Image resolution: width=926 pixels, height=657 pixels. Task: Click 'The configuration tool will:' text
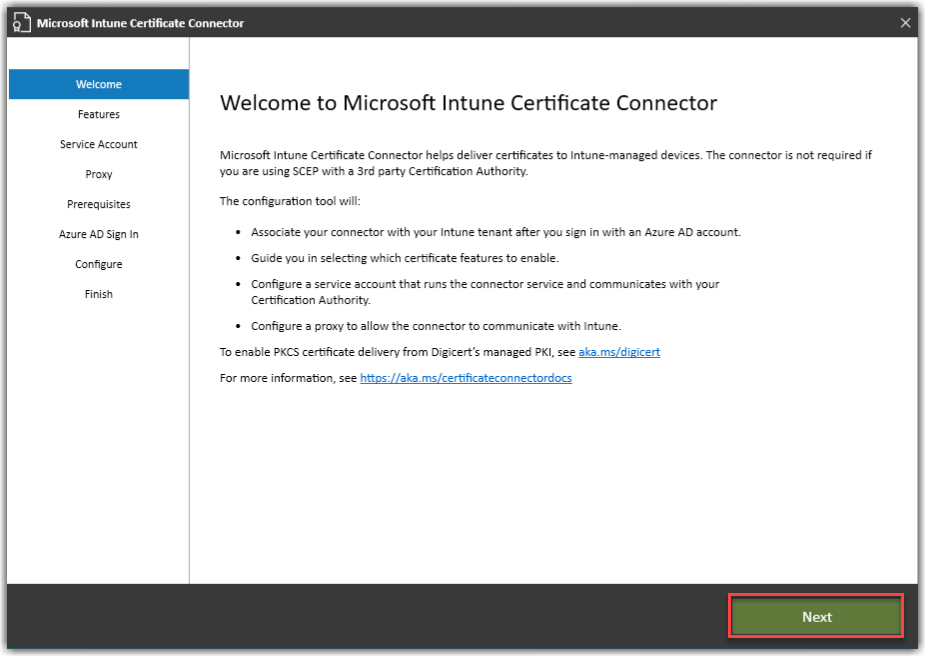[290, 201]
